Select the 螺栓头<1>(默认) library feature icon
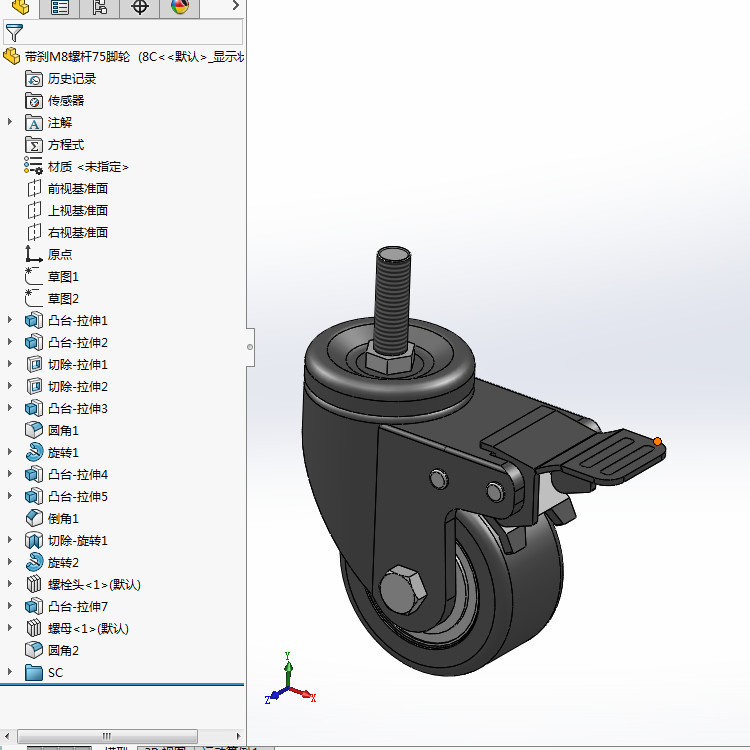Viewport: 750px width, 750px height. (x=34, y=585)
